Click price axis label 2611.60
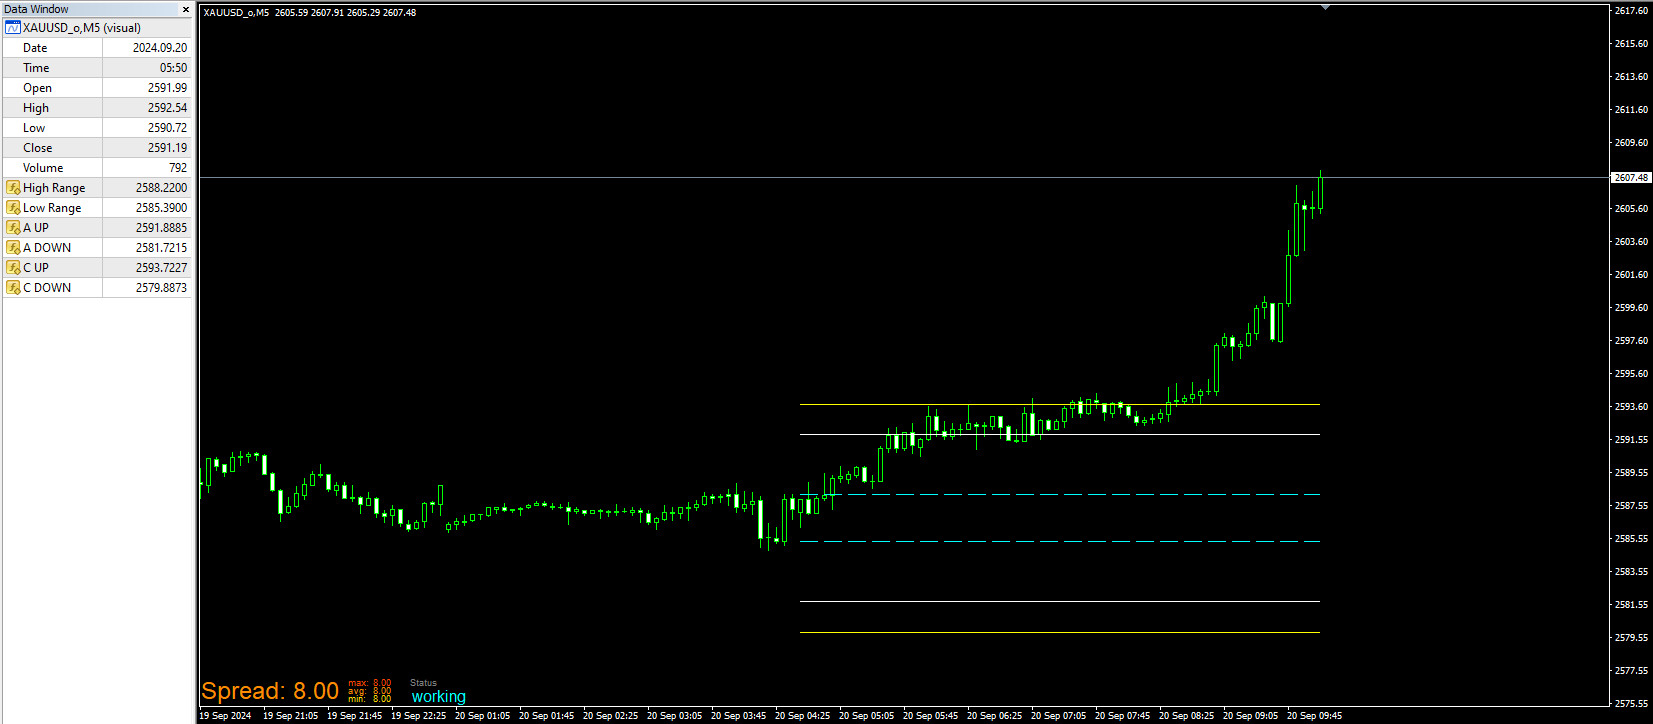Viewport: 1653px width, 724px height. (1631, 110)
